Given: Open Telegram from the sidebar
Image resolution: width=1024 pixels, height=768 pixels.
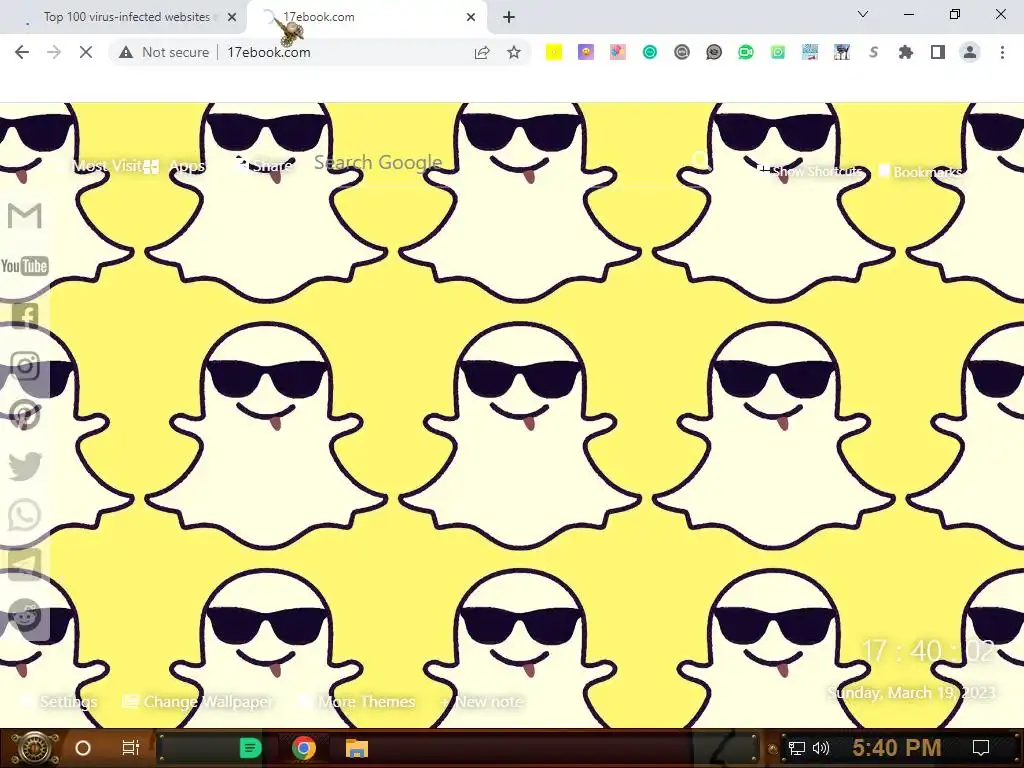Looking at the screenshot, I should coord(25,565).
